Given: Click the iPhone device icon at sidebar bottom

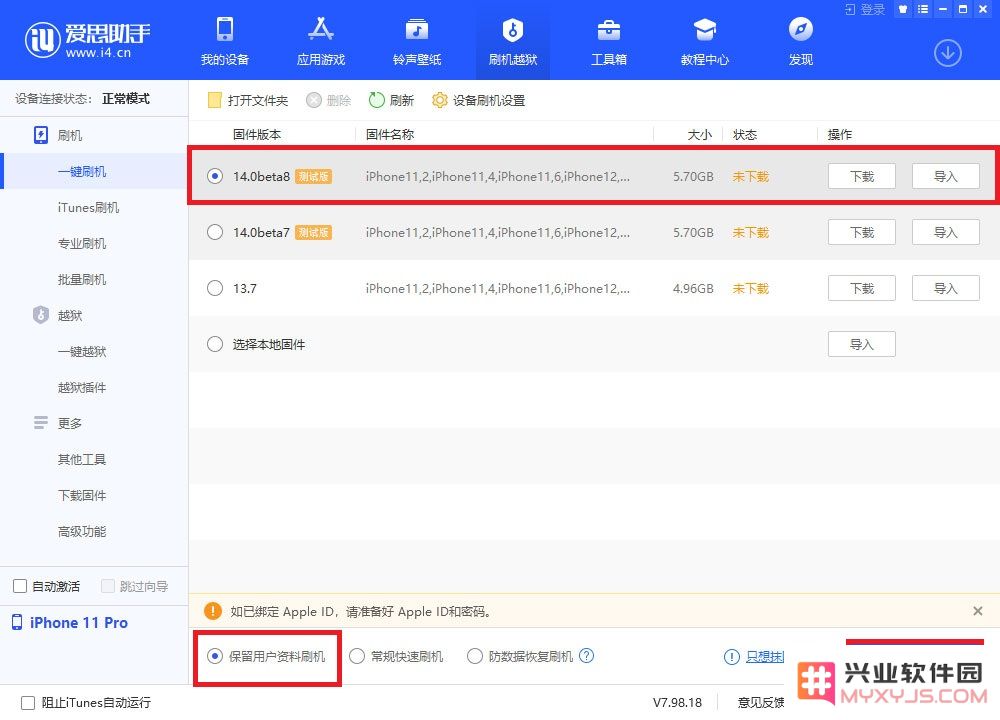Looking at the screenshot, I should [x=17, y=622].
